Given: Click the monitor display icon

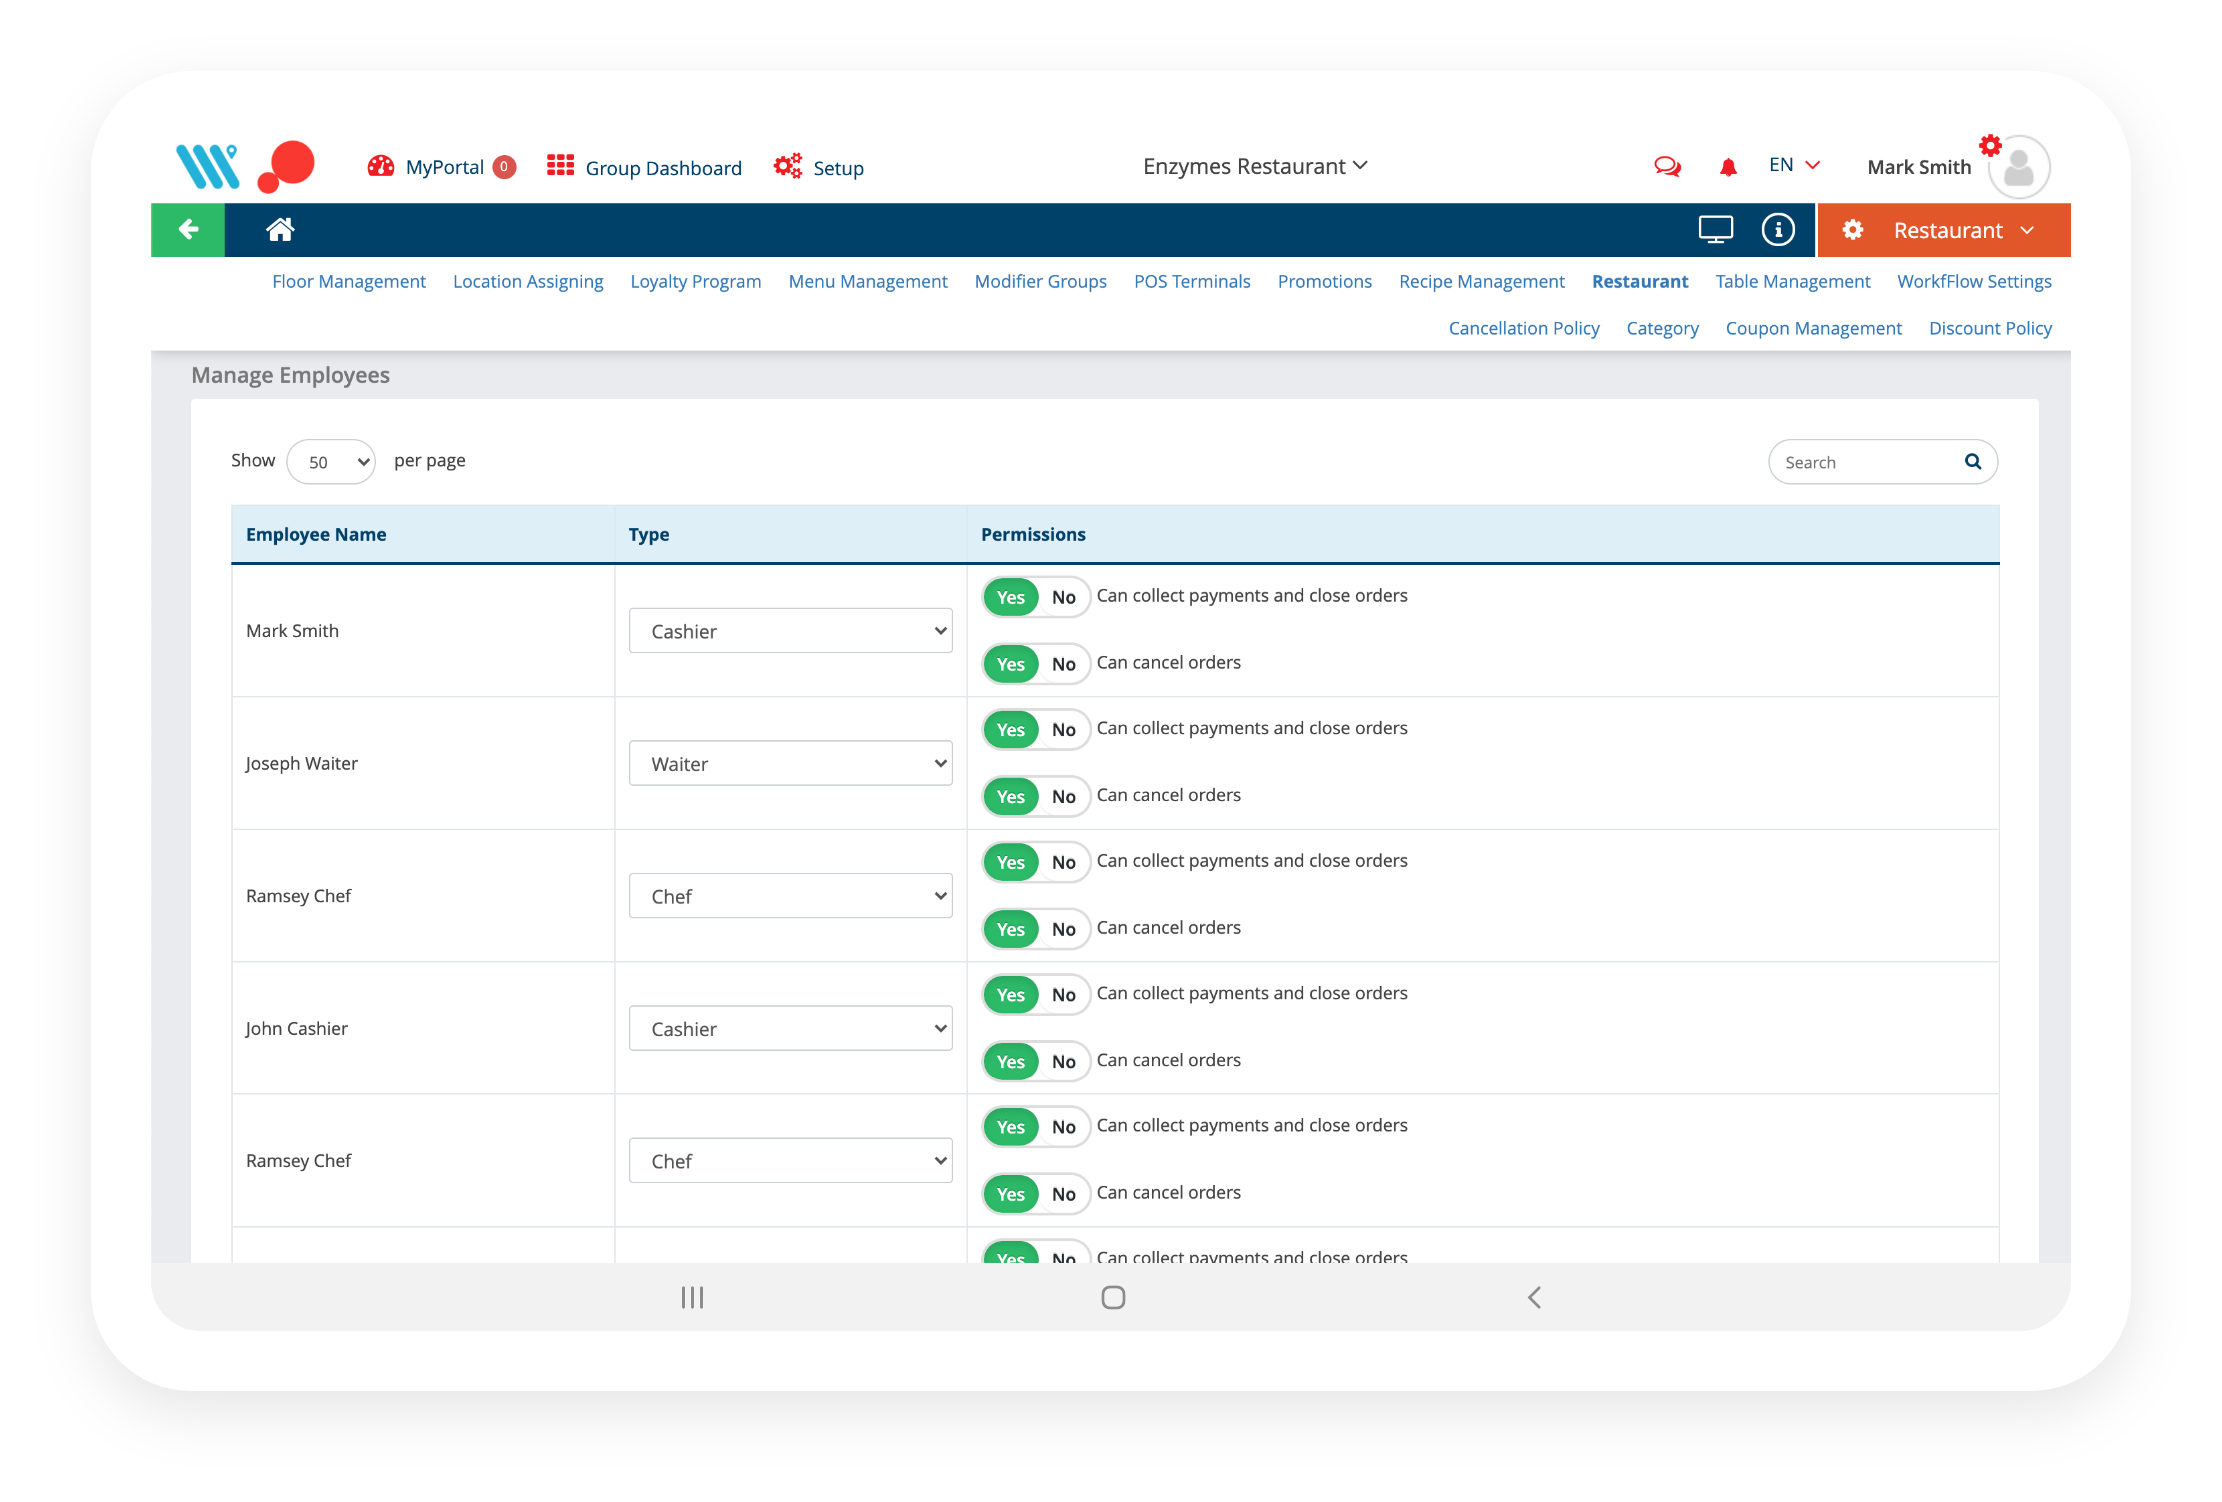Looking at the screenshot, I should [1715, 230].
